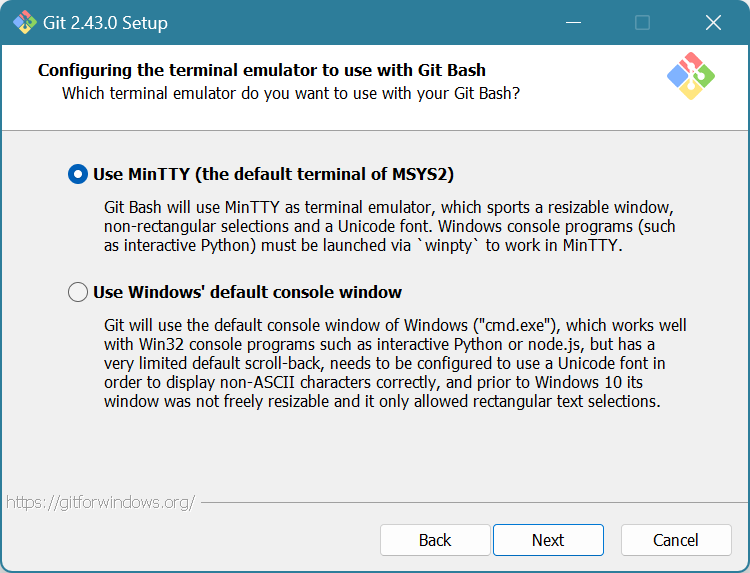Click the disabled maximize window button
750x573 pixels.
pyautogui.click(x=642, y=22)
